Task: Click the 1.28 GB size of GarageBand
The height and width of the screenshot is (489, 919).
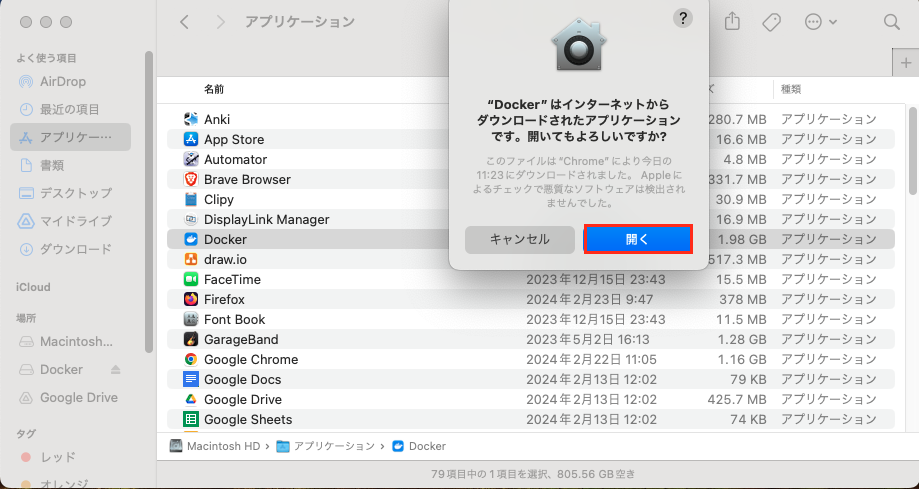Action: click(741, 339)
